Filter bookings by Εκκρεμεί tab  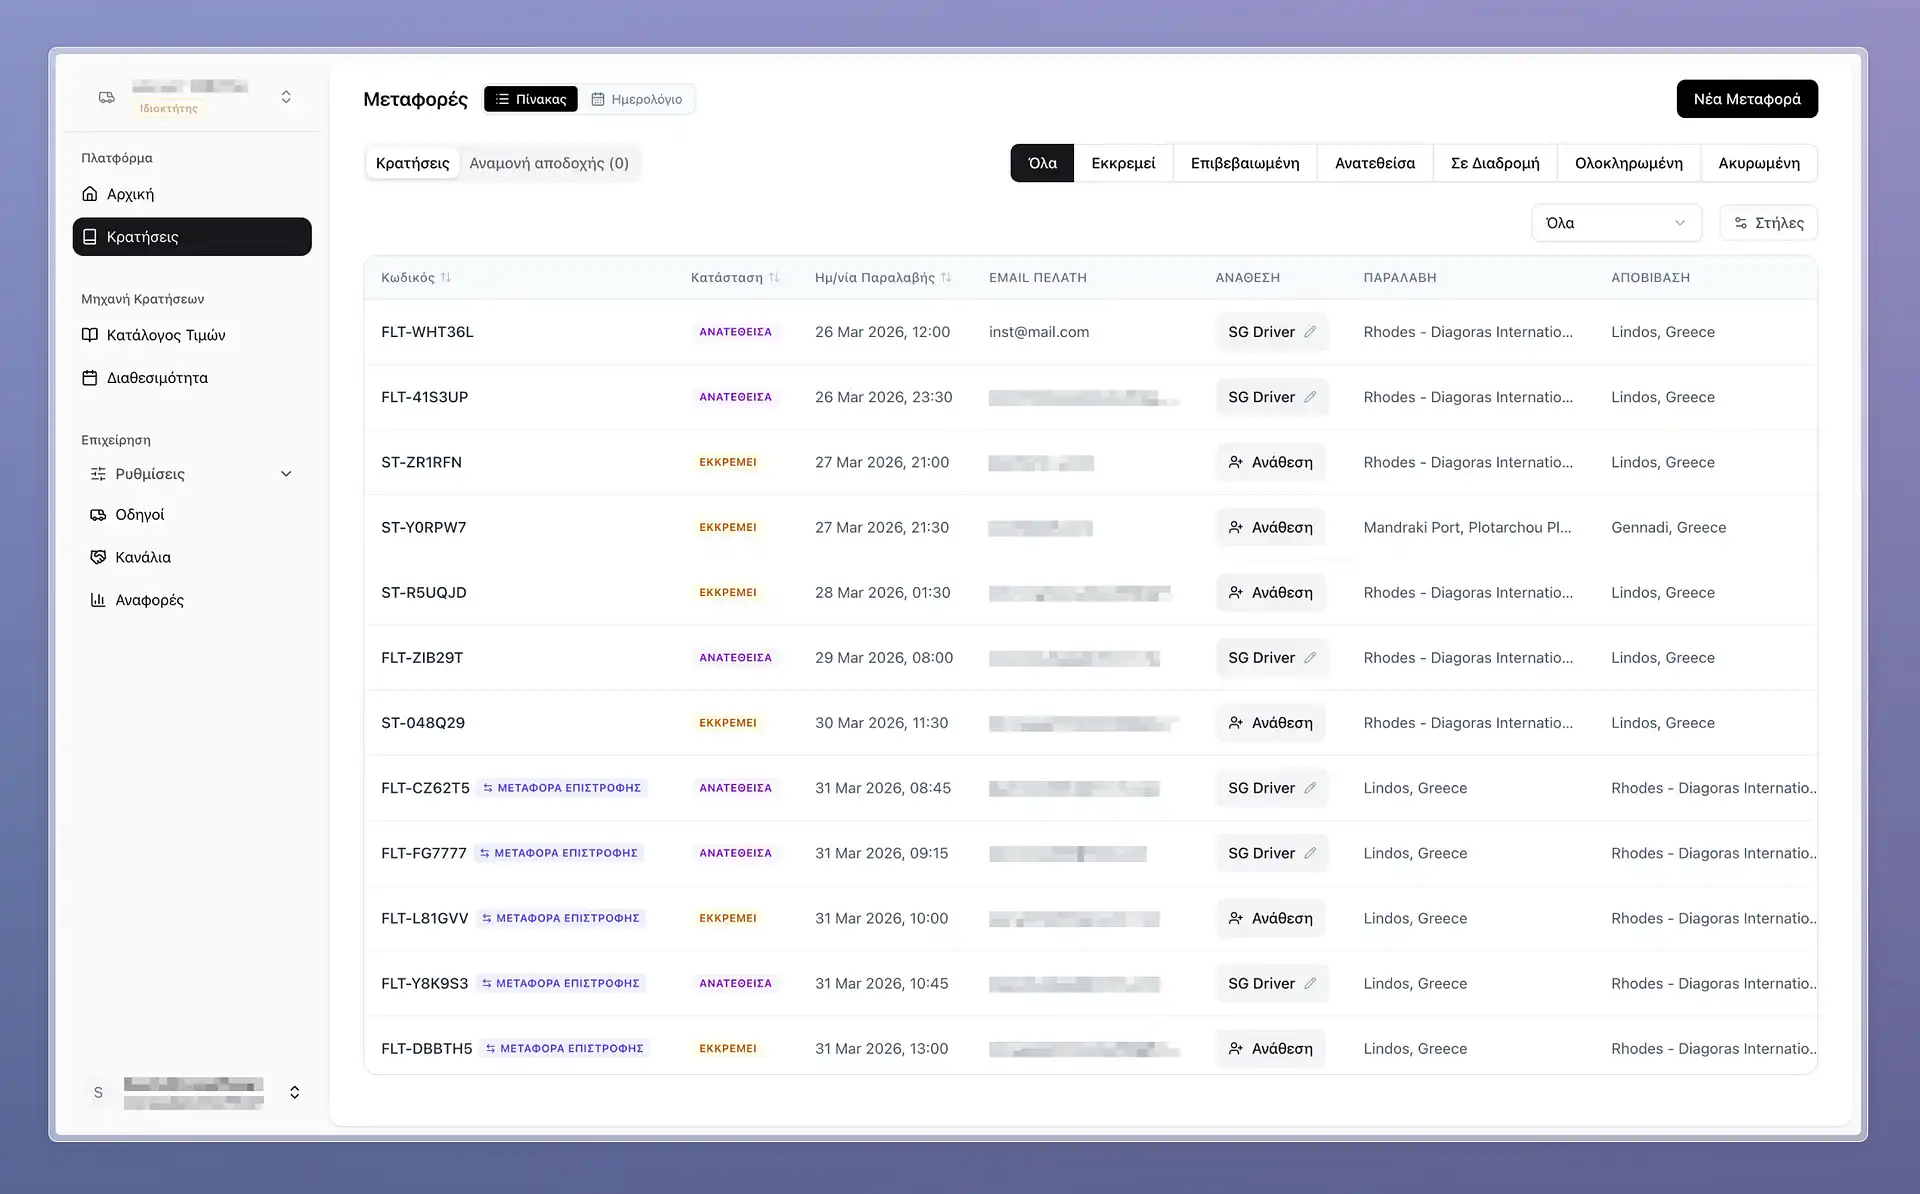click(1123, 163)
